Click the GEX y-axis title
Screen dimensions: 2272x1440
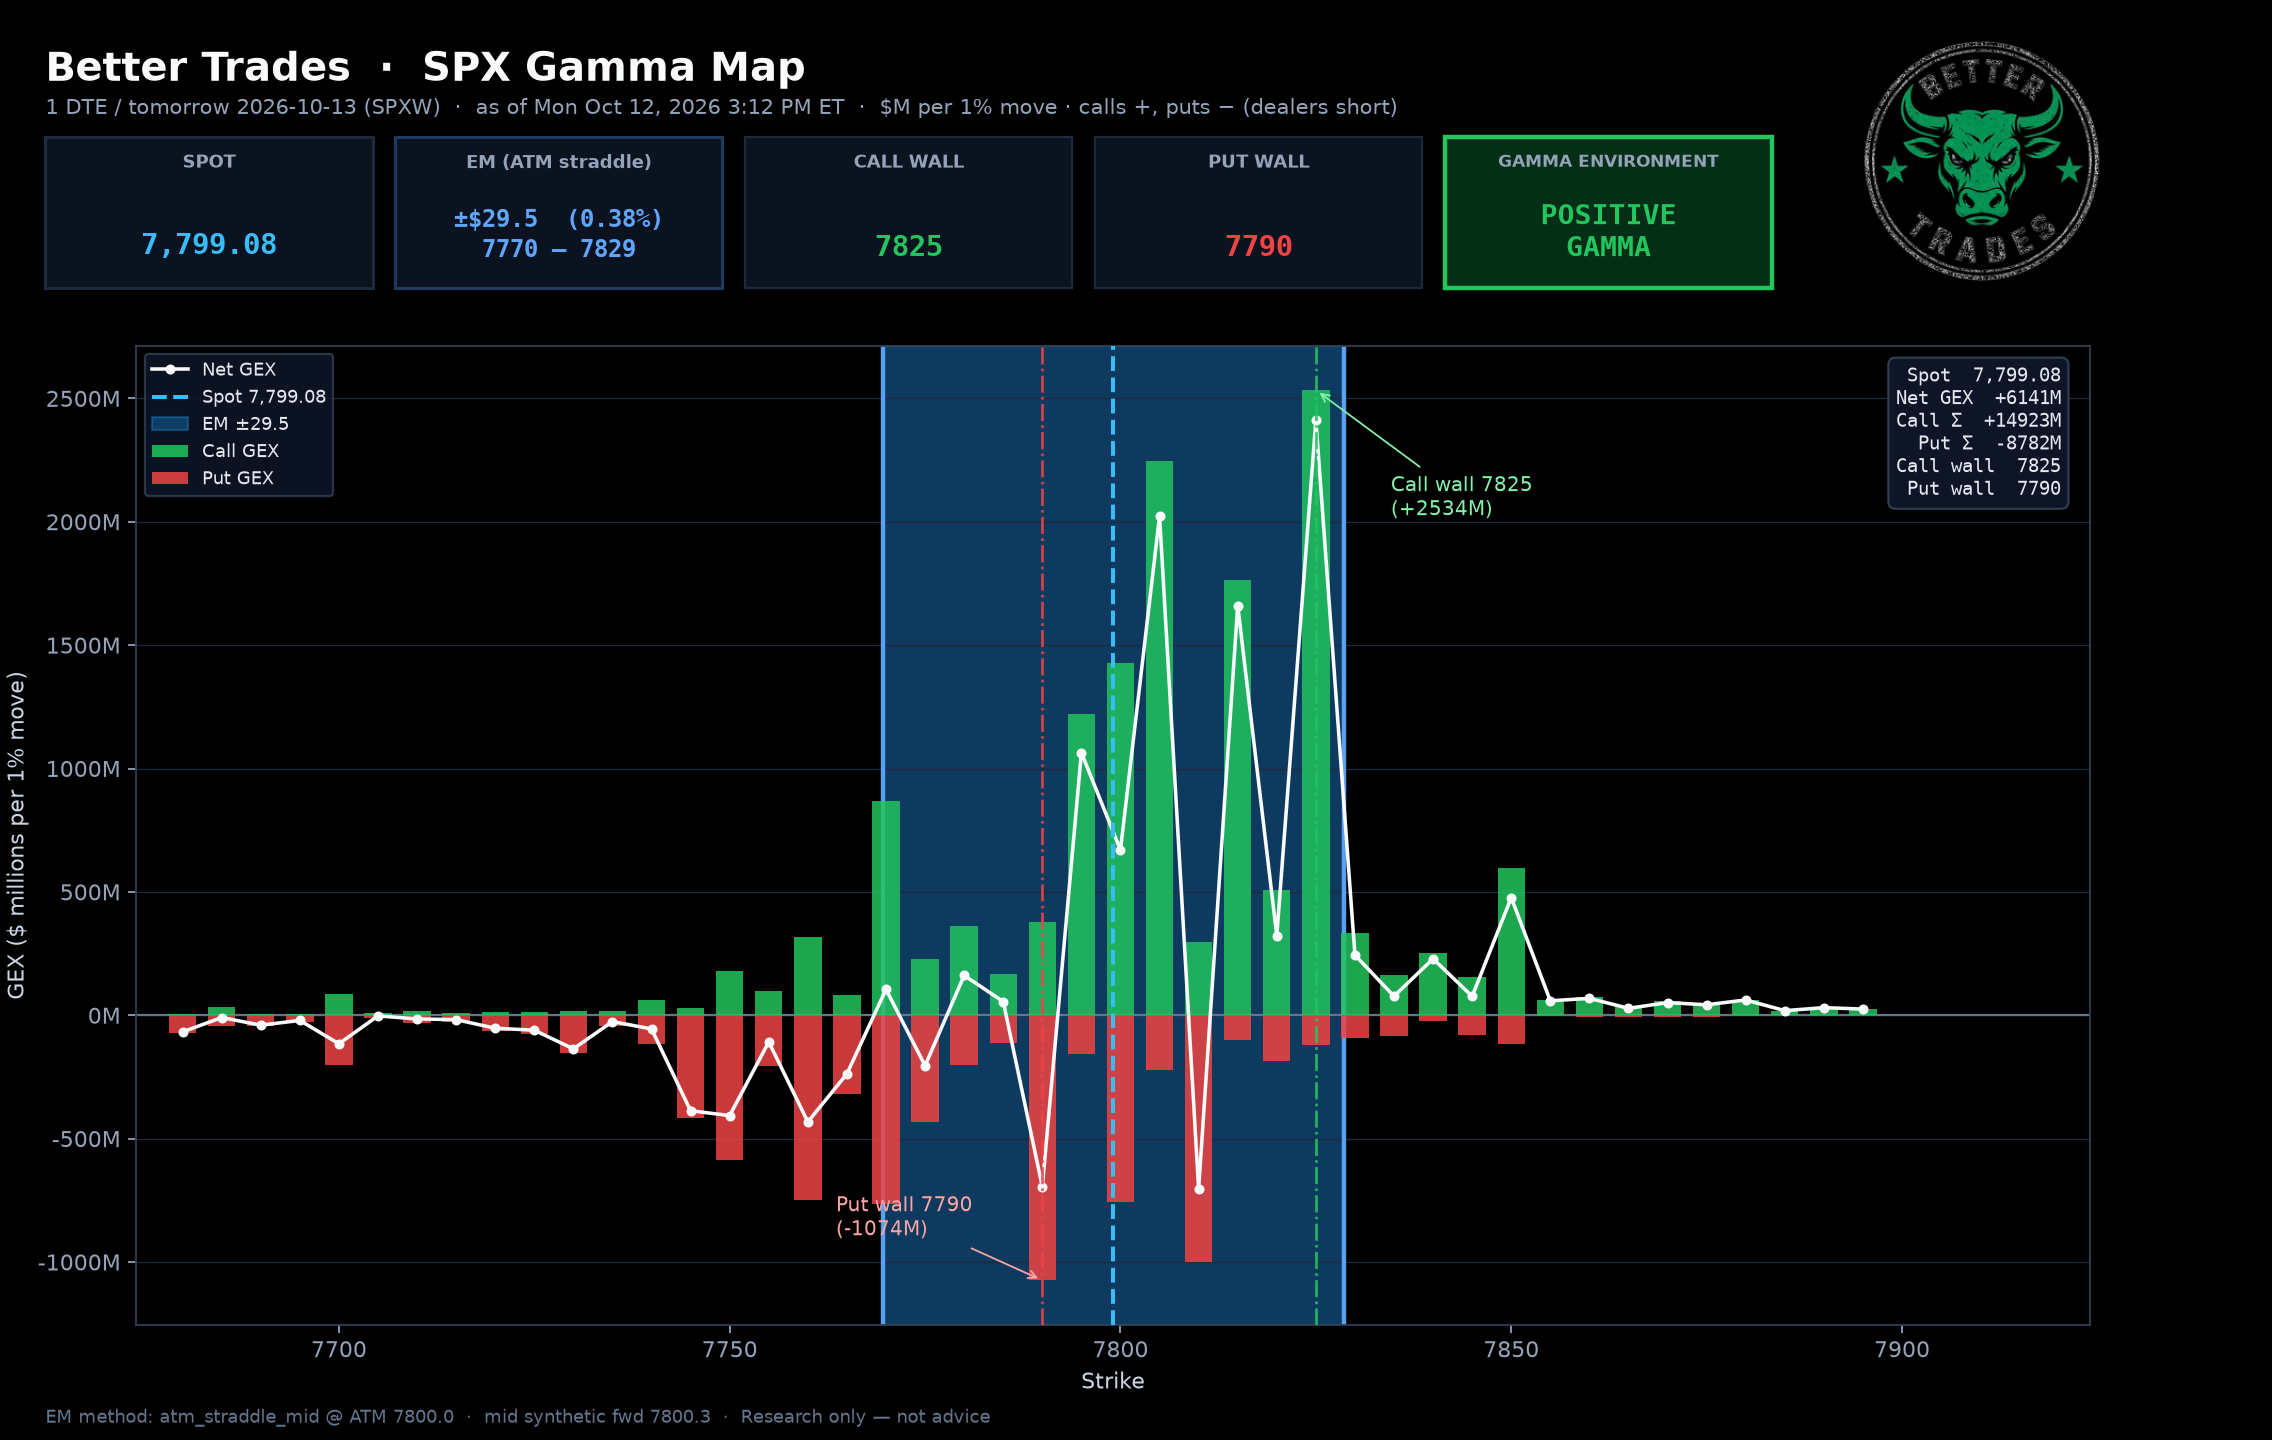click(16, 835)
